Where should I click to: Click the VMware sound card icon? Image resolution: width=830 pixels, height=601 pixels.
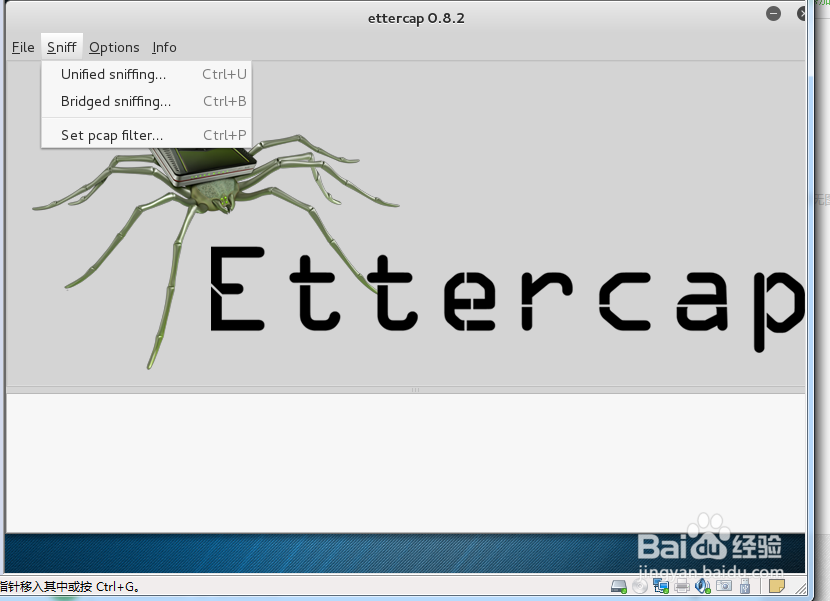(x=703, y=586)
